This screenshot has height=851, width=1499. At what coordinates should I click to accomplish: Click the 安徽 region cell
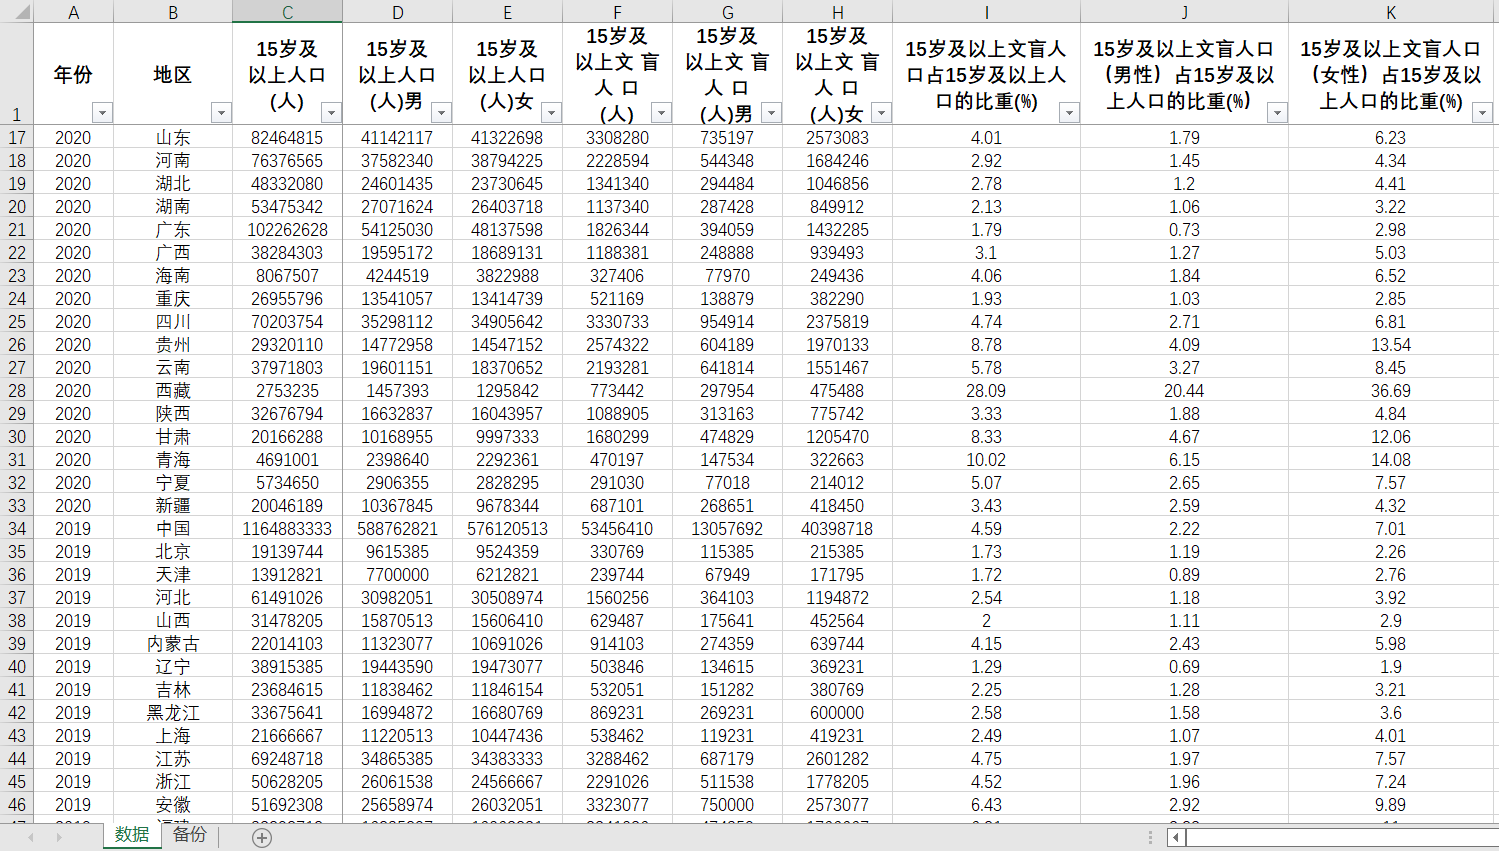pyautogui.click(x=173, y=805)
